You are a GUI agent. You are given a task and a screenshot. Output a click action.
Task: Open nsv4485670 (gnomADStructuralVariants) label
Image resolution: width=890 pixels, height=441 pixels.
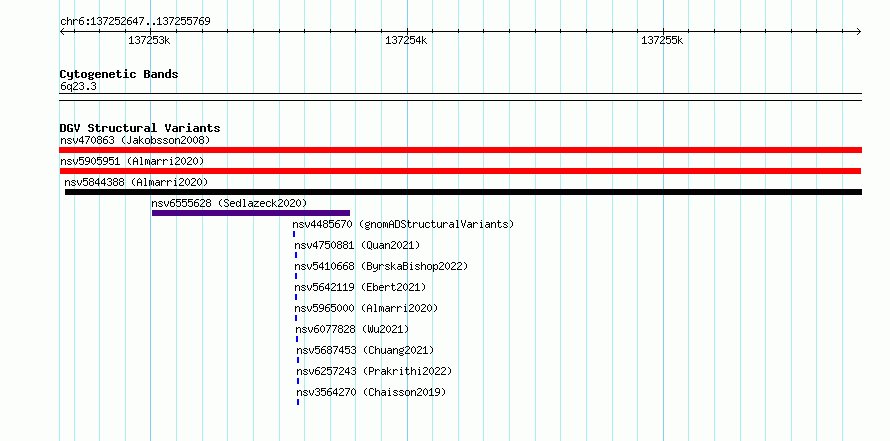(403, 224)
